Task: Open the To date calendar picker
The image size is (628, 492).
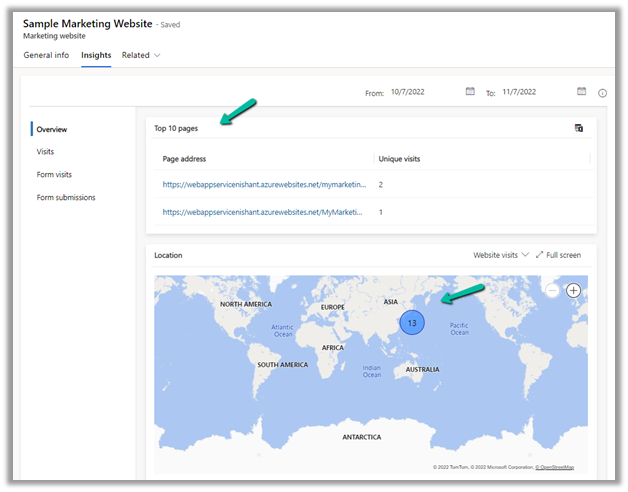Action: pyautogui.click(x=581, y=92)
